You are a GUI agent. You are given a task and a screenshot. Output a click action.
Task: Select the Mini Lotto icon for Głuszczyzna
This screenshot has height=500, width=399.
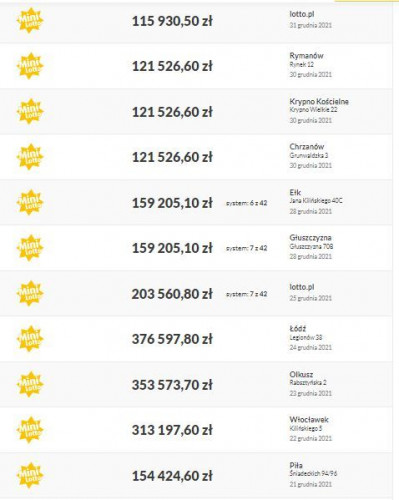point(30,248)
